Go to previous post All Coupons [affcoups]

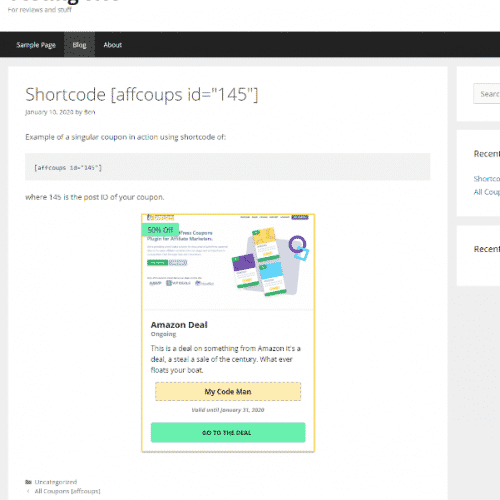point(67,491)
